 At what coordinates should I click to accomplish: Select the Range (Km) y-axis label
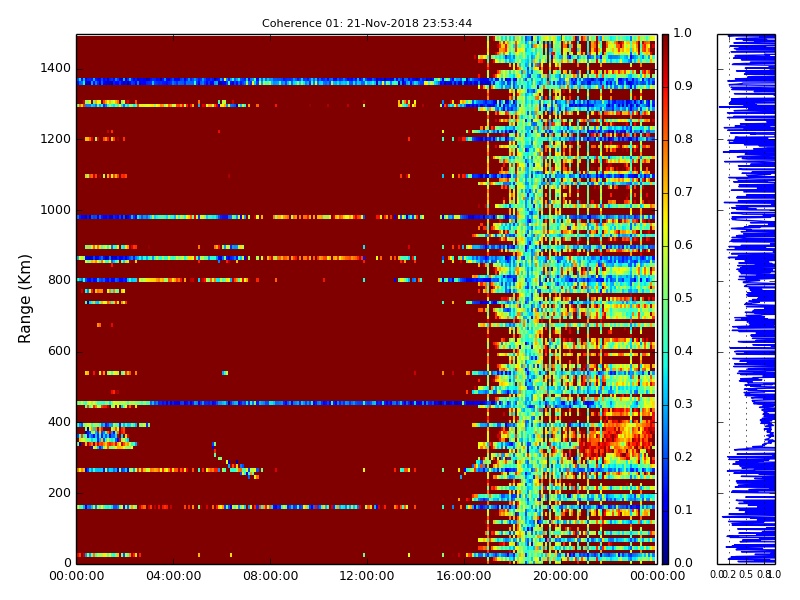point(24,299)
